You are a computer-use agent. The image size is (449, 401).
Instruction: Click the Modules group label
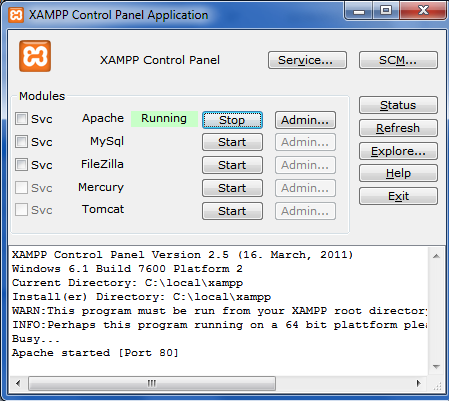[x=42, y=96]
